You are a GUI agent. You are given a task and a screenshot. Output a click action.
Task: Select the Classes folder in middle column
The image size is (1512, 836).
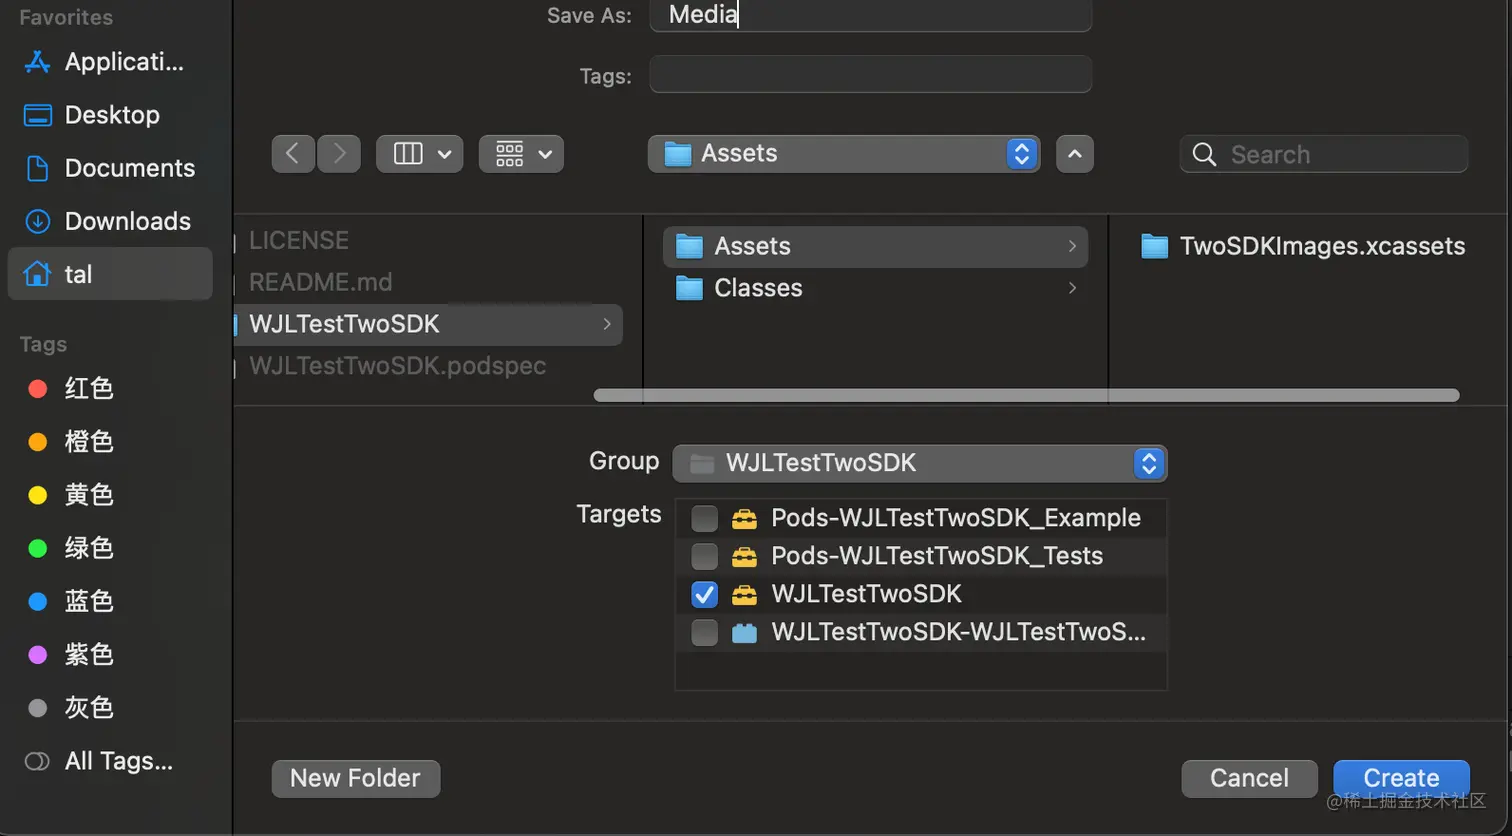point(875,288)
